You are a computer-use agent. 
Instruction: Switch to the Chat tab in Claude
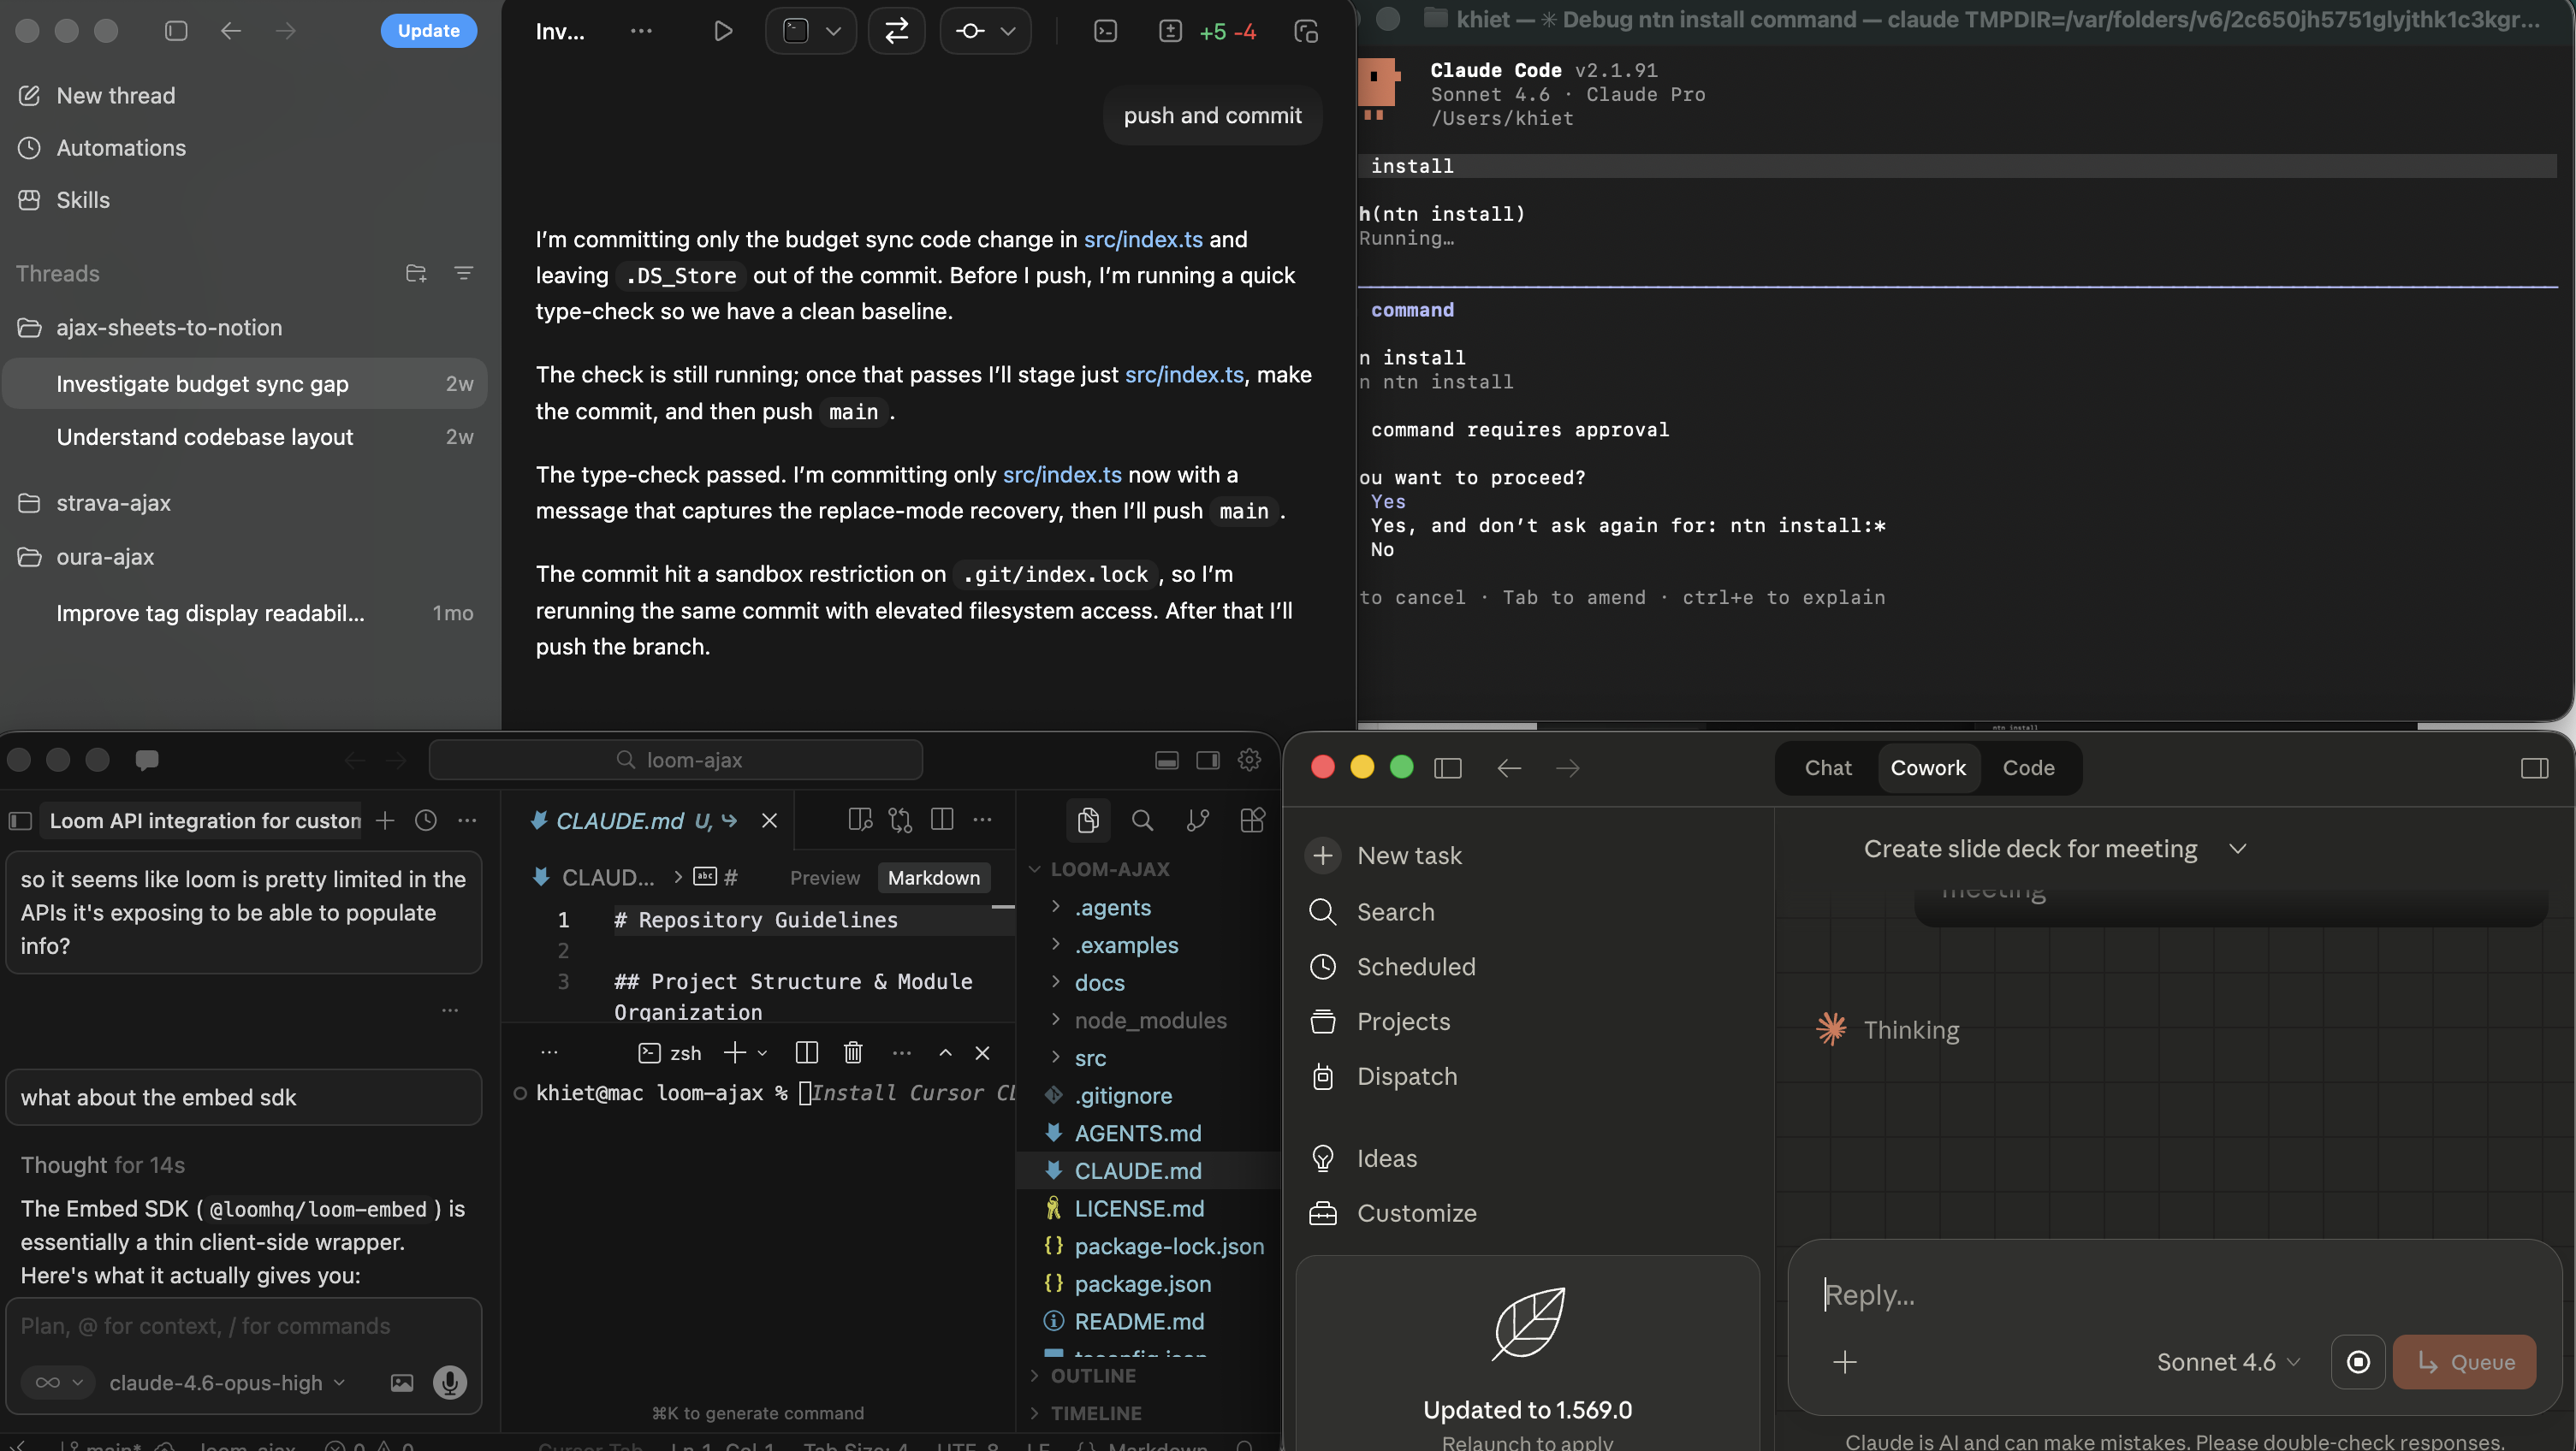[x=1827, y=768]
